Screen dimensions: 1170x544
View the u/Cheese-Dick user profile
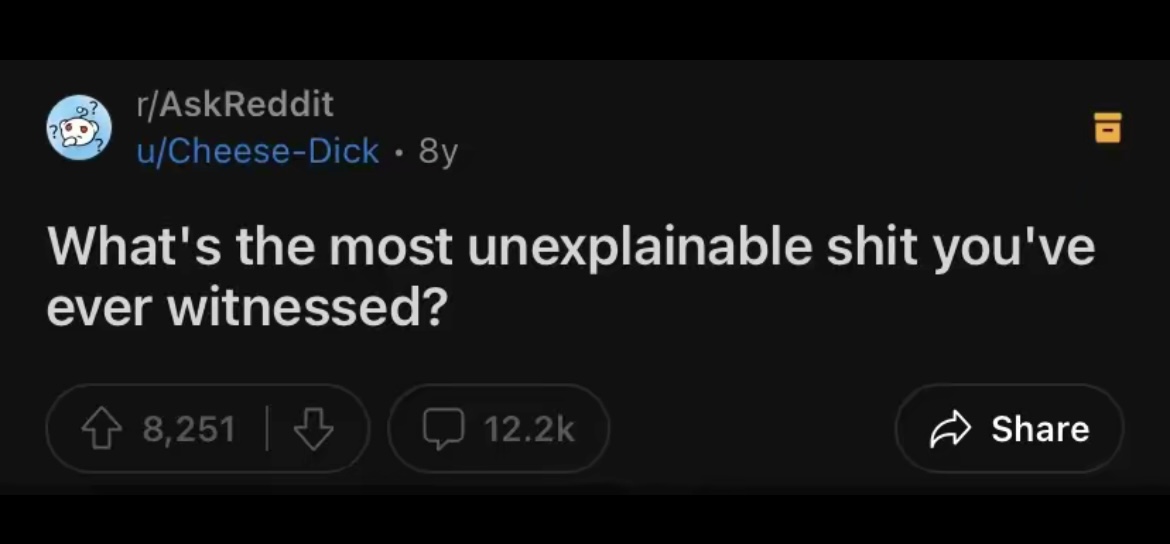coord(257,151)
